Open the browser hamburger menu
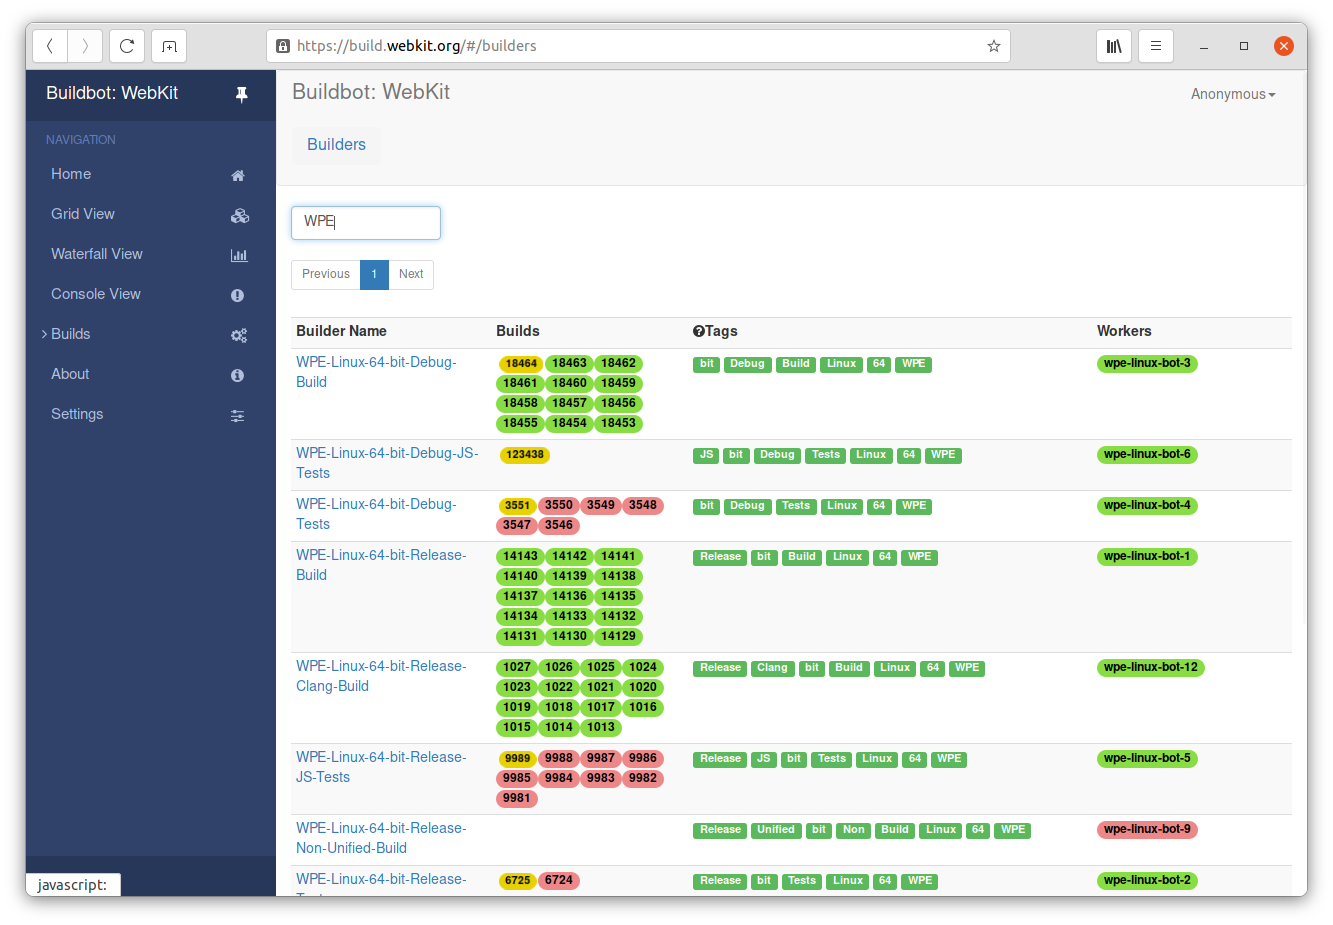The height and width of the screenshot is (925, 1333). (1155, 46)
